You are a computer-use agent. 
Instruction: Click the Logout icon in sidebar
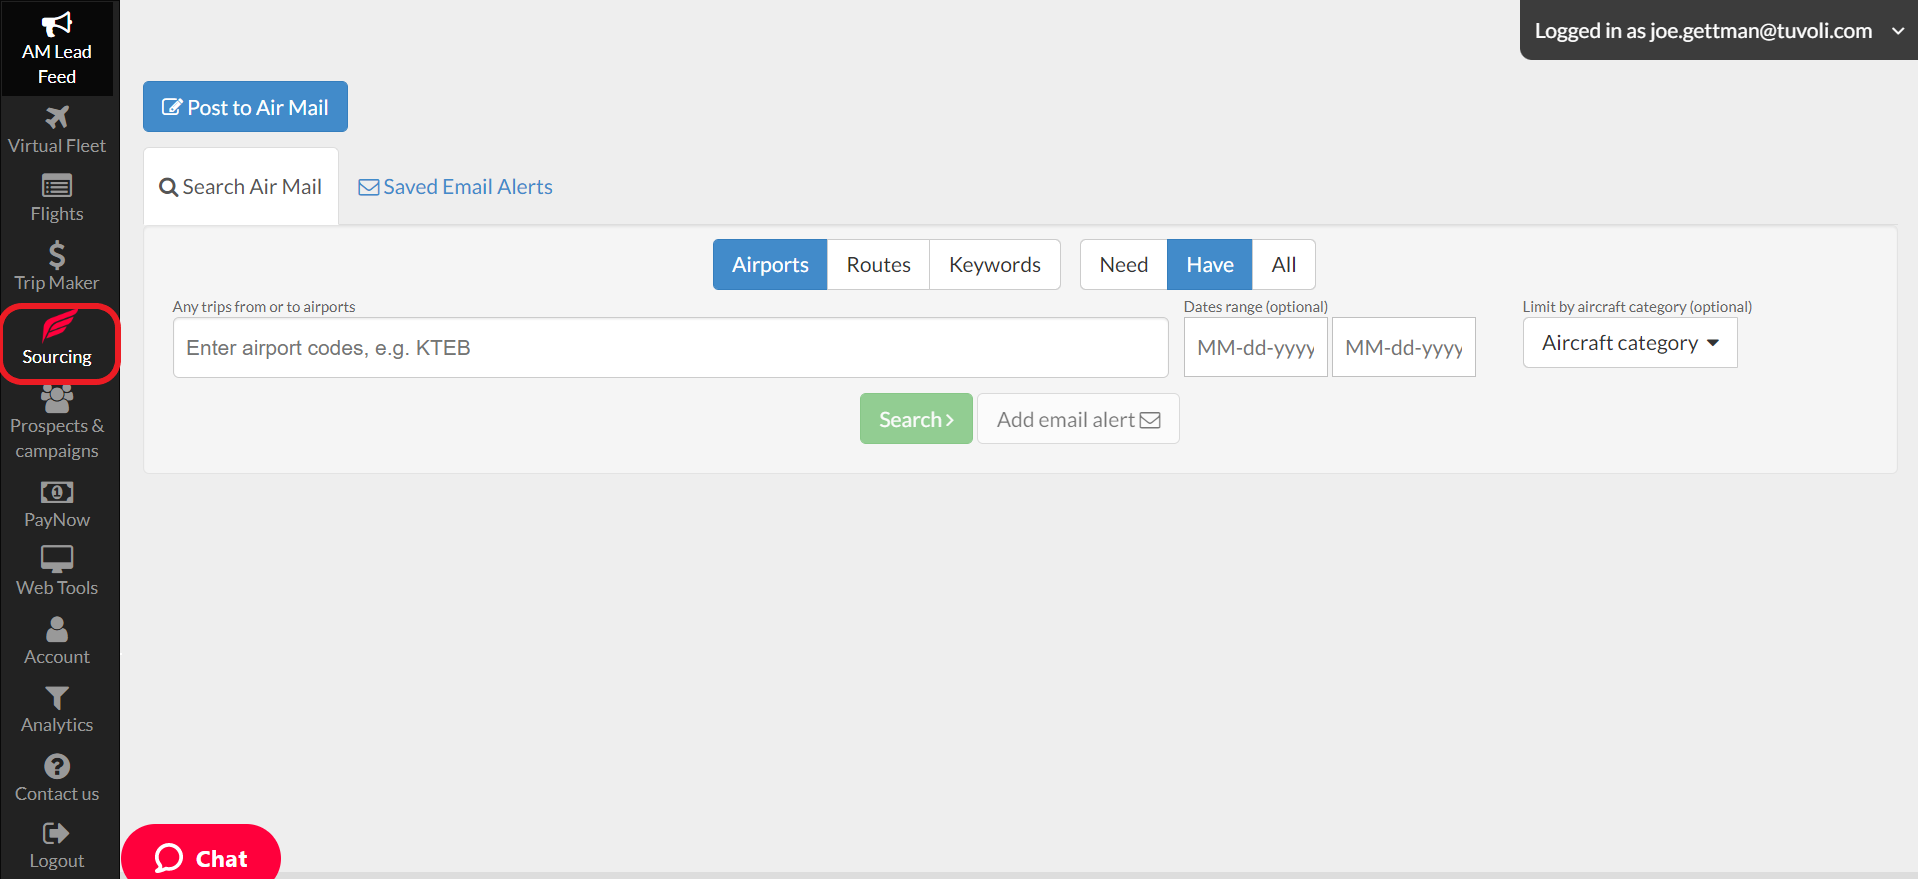click(x=56, y=833)
